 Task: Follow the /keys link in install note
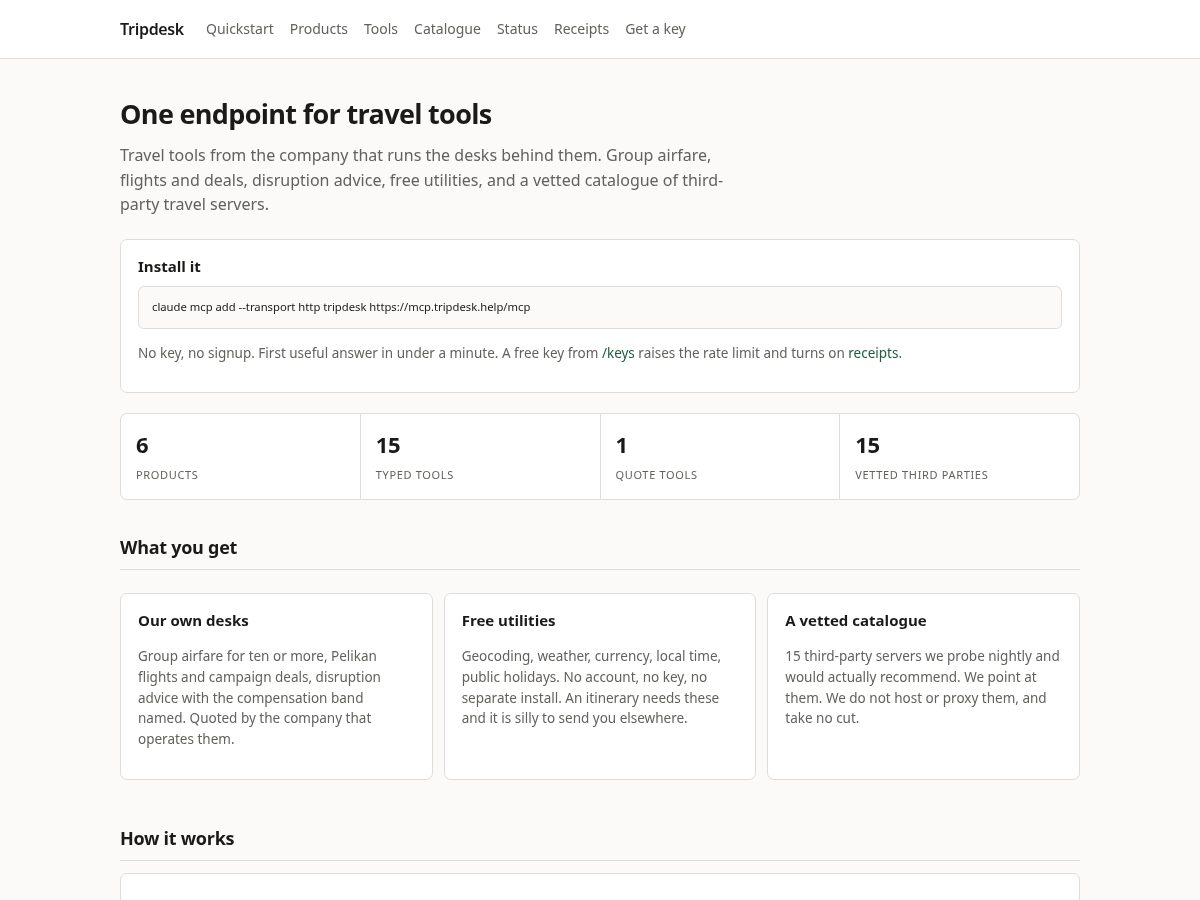coord(618,353)
